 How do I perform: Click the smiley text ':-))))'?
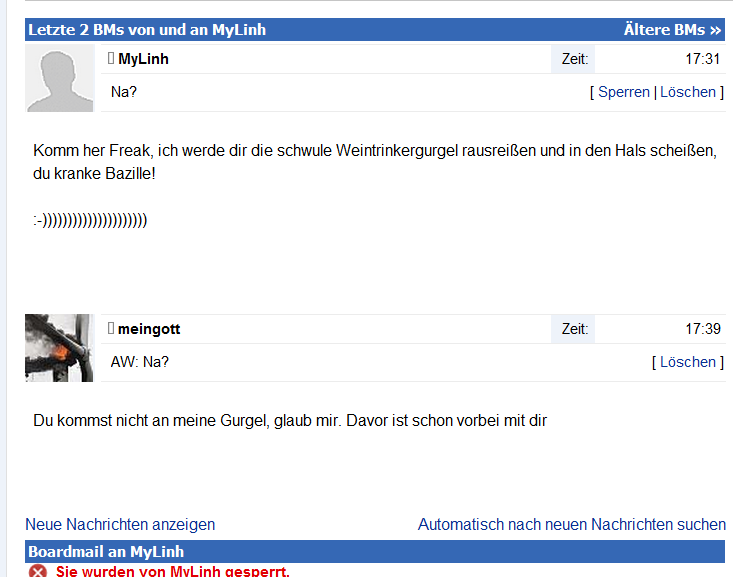(90, 220)
